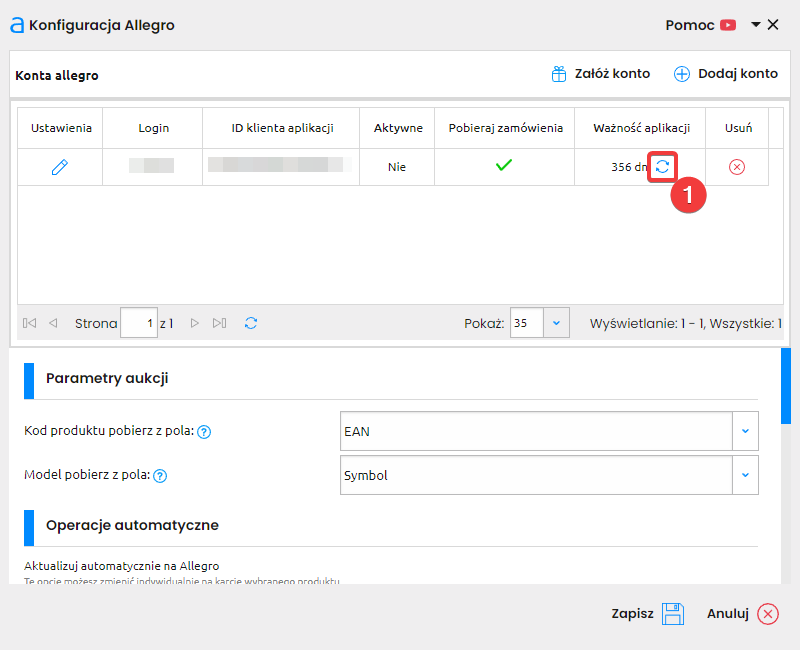The height and width of the screenshot is (650, 800).
Task: Click the Aktywne column header
Action: coord(398,128)
